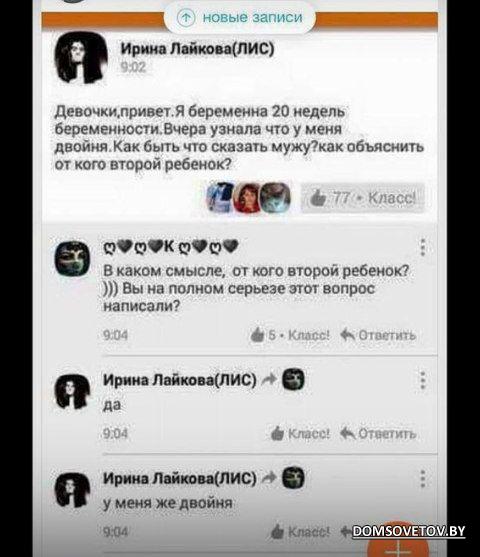Image resolution: width=480 pixels, height=557 pixels.
Task: Open the three-dot menu on the 'да' reply
Action: click(x=422, y=380)
